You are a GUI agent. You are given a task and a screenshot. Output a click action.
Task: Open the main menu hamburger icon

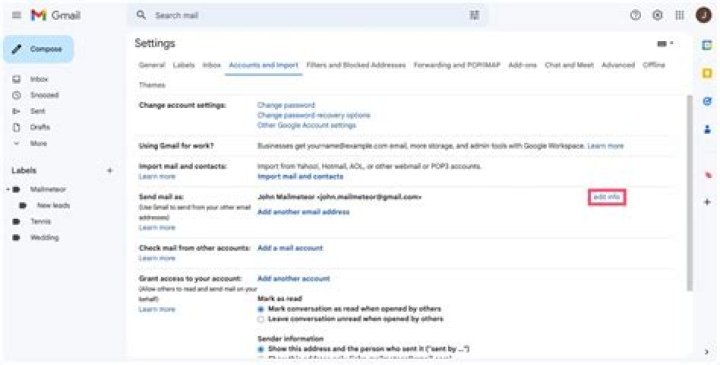click(x=17, y=15)
